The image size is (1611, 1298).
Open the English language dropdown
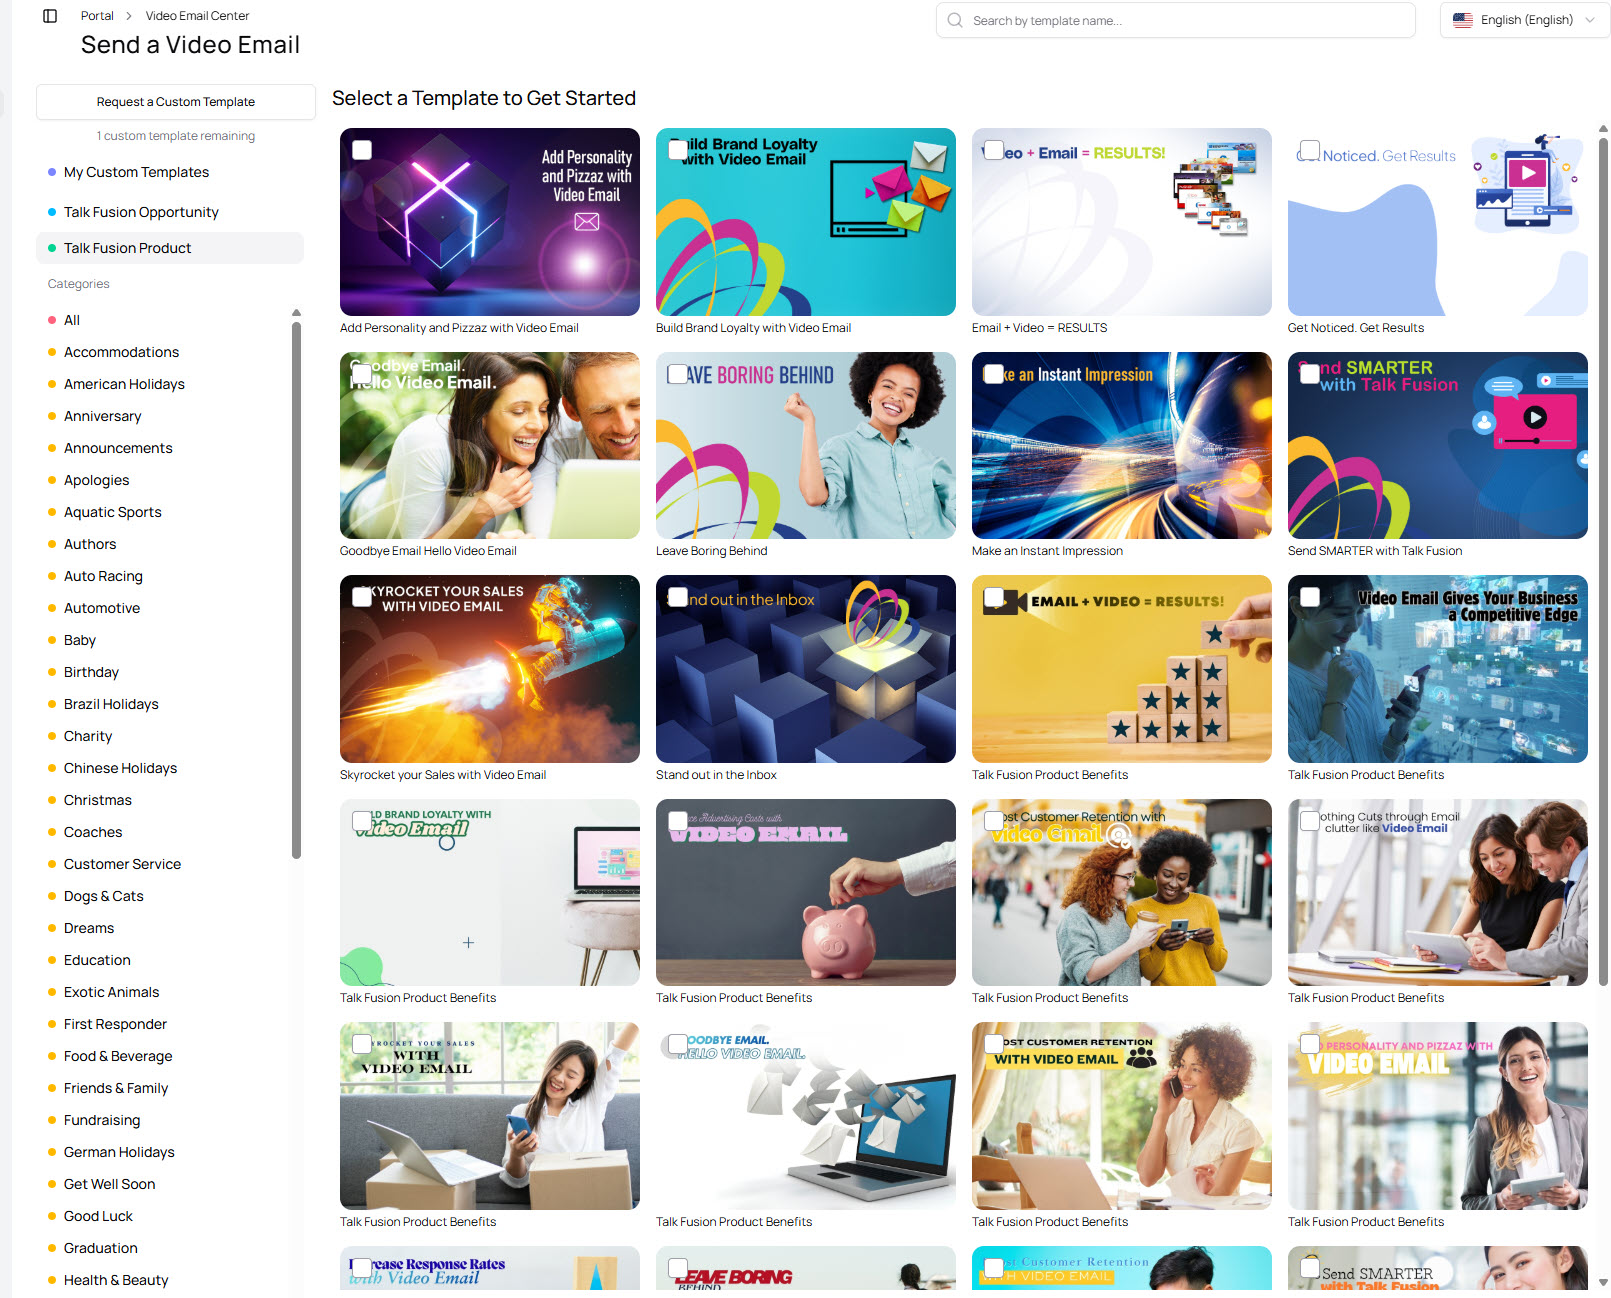1524,20
